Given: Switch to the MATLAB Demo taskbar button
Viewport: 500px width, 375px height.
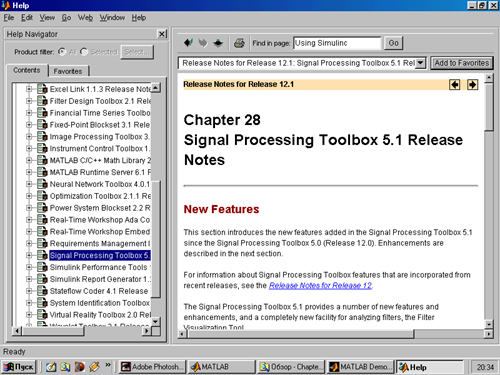Looking at the screenshot, I should coord(360,367).
